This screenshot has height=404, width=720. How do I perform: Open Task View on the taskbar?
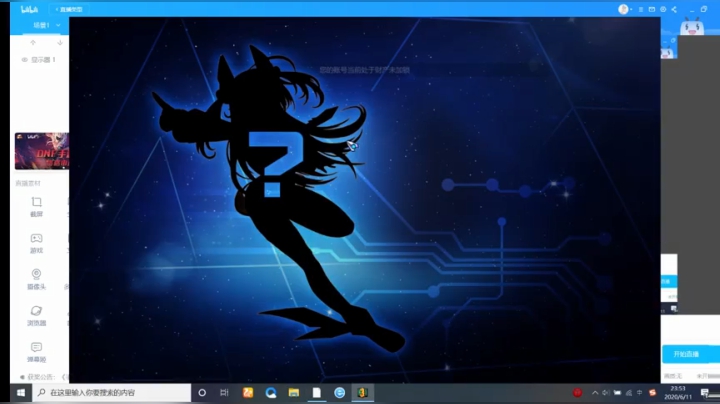(x=224, y=393)
